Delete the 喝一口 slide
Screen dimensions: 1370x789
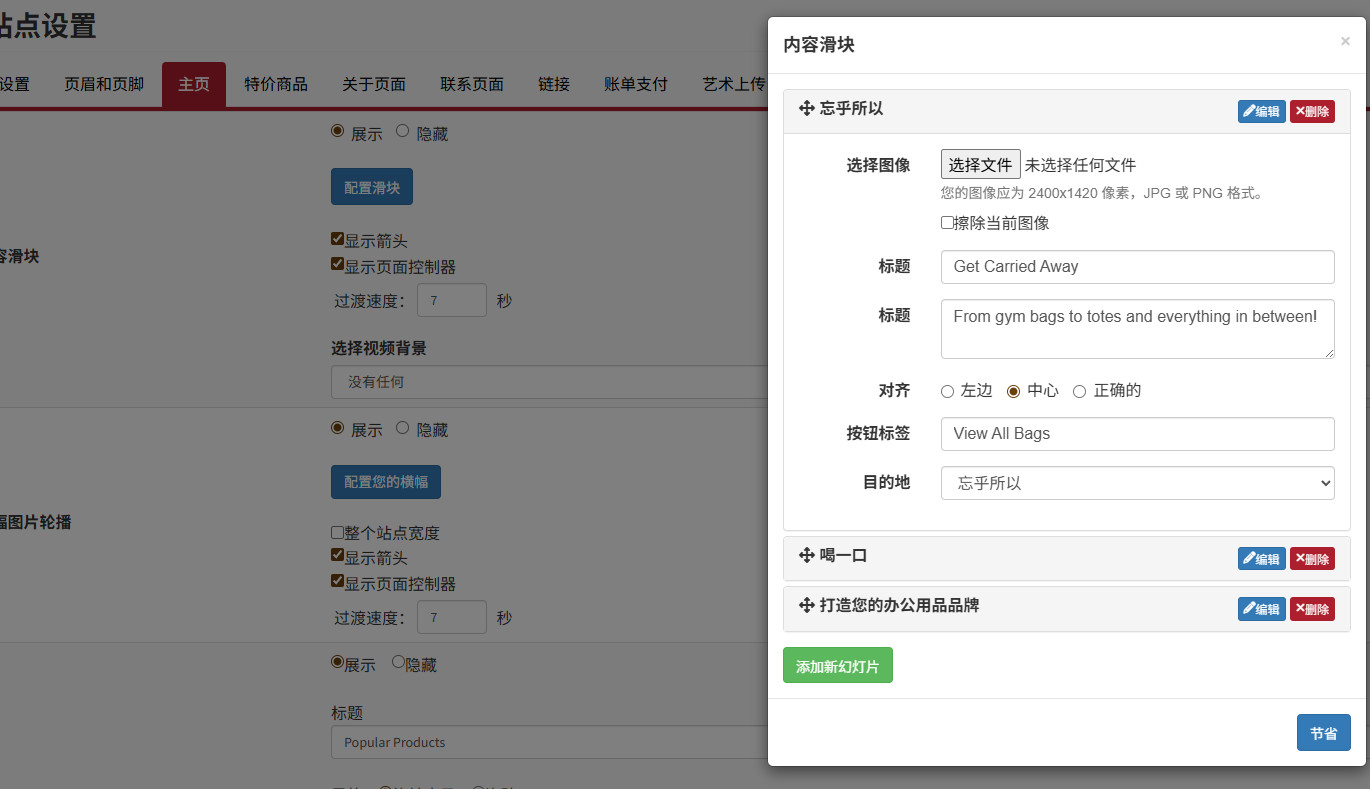pyautogui.click(x=1312, y=558)
